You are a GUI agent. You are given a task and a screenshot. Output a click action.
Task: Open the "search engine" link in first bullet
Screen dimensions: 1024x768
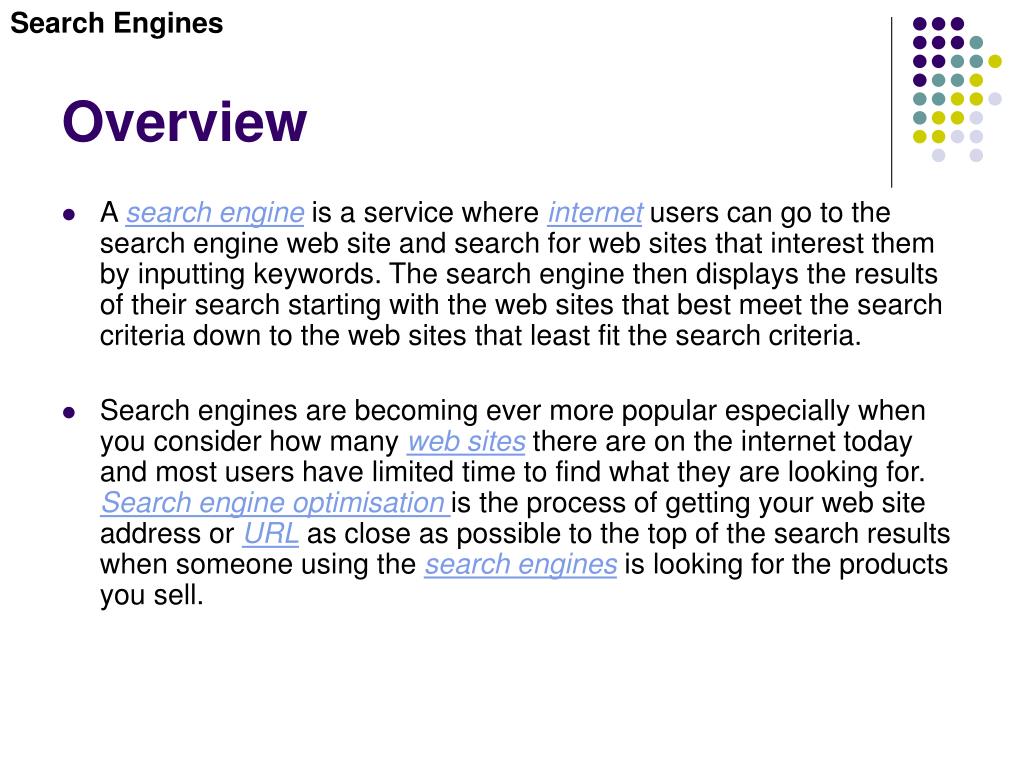click(215, 213)
